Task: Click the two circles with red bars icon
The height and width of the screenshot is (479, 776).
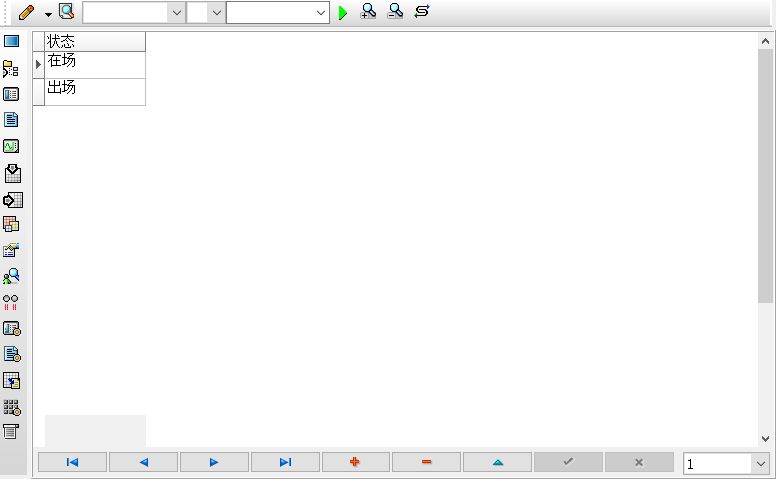Action: [x=10, y=302]
